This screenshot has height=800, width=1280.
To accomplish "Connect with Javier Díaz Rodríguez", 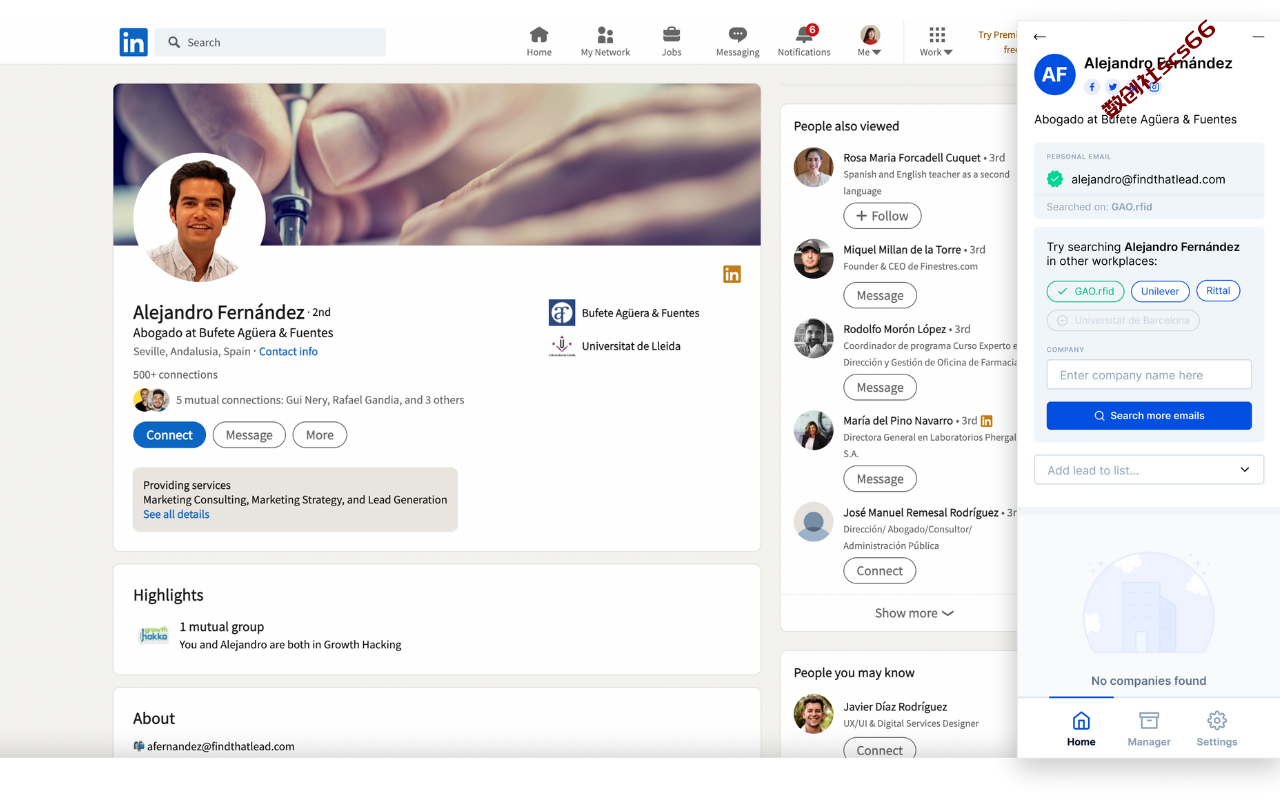I will 880,750.
